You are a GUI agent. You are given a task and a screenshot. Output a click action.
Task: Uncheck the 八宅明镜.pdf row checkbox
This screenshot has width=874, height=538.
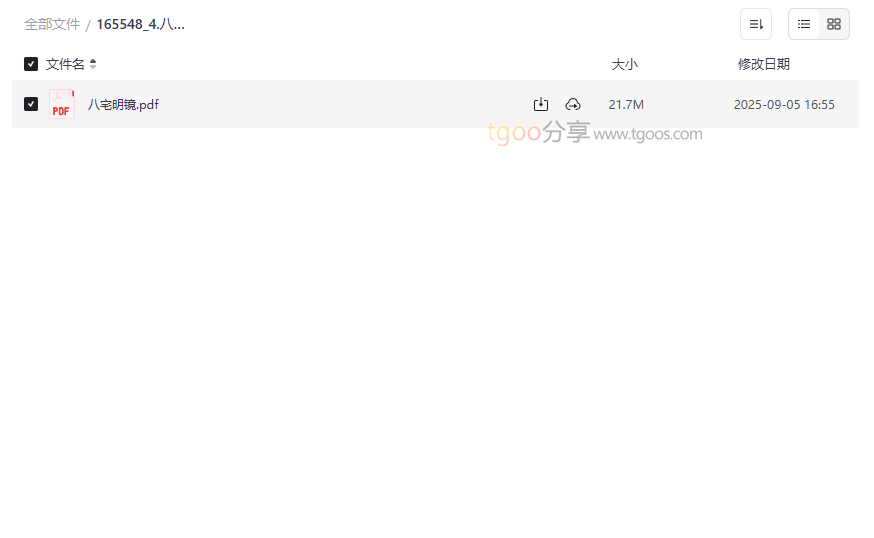point(31,104)
